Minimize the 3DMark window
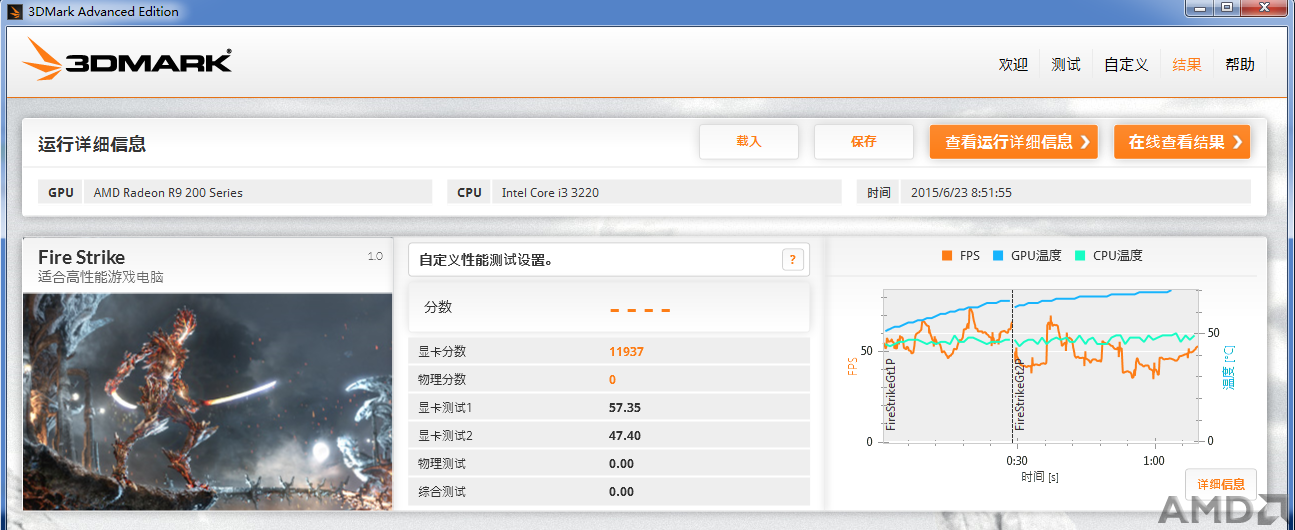This screenshot has width=1295, height=530. coord(1201,8)
